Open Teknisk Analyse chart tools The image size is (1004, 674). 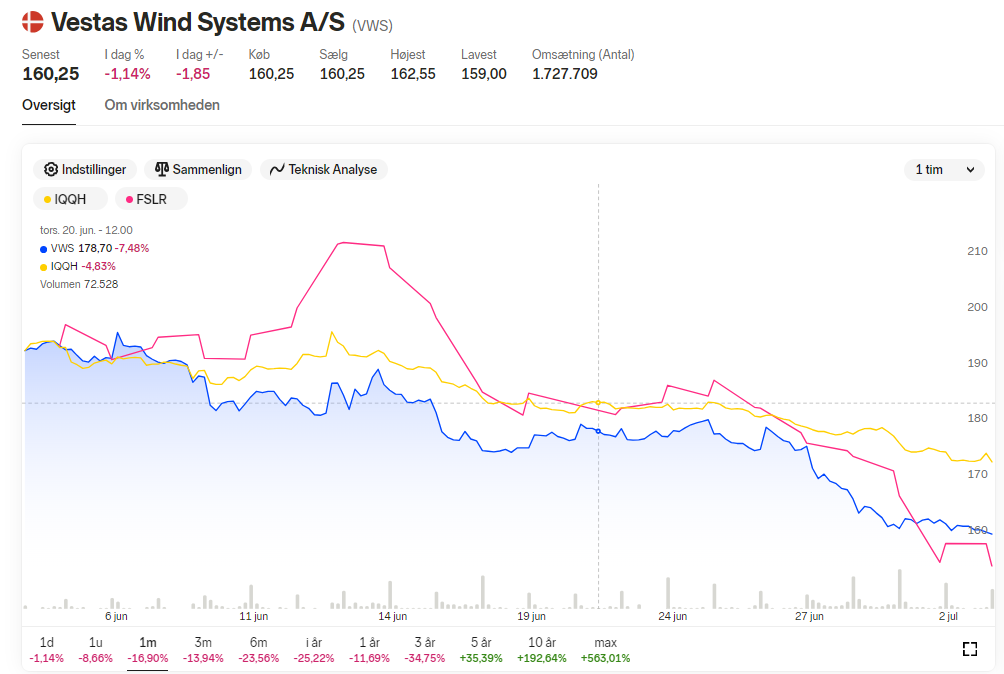(x=323, y=170)
